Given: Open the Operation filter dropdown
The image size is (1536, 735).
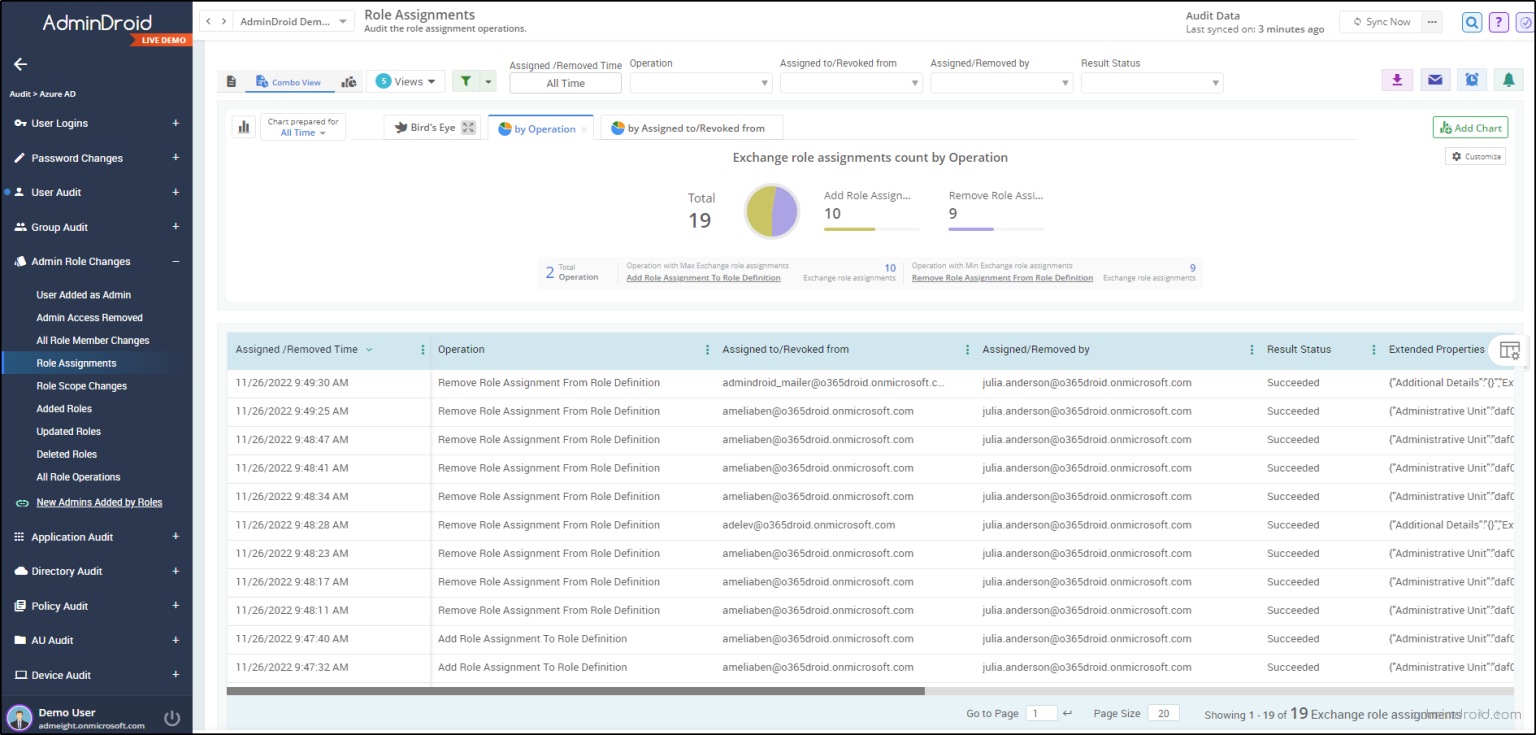Looking at the screenshot, I should click(700, 83).
